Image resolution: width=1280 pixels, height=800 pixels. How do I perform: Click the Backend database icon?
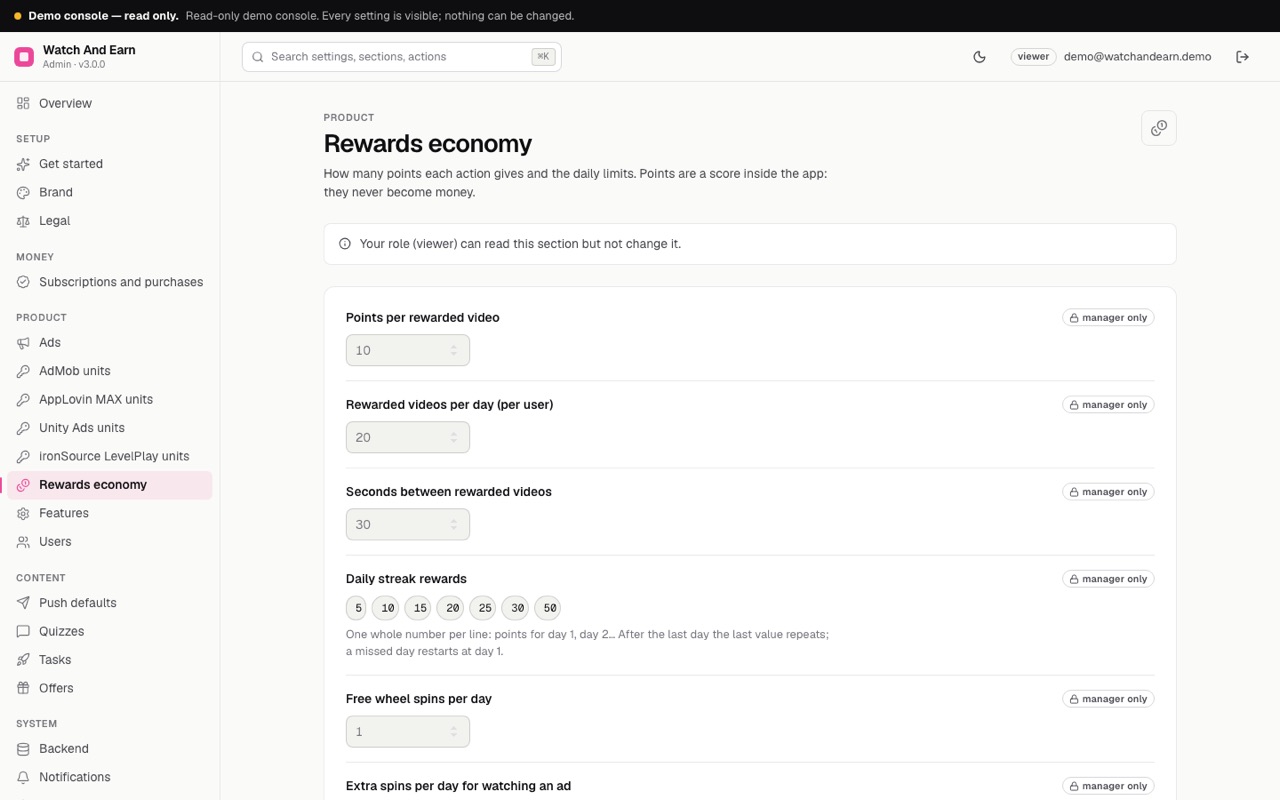coord(23,749)
